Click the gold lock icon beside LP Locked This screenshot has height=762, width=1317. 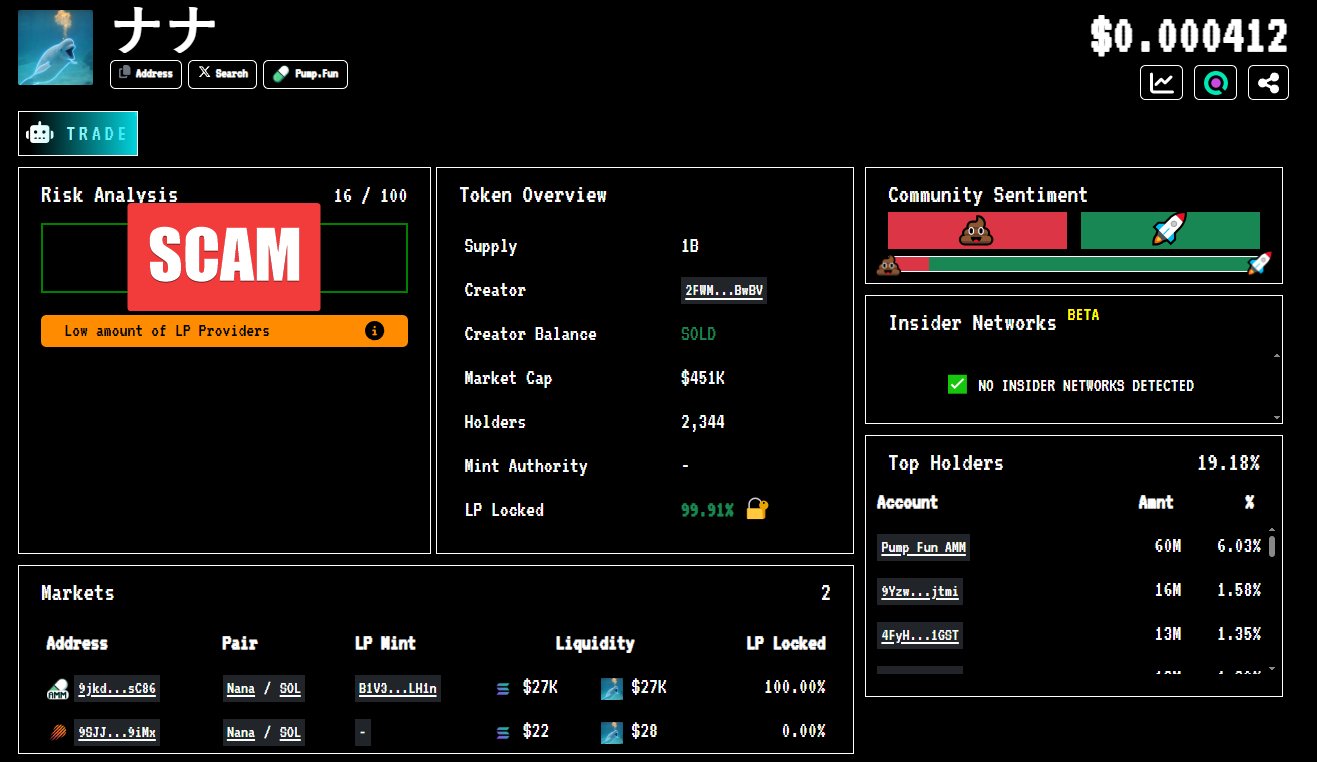coord(757,509)
